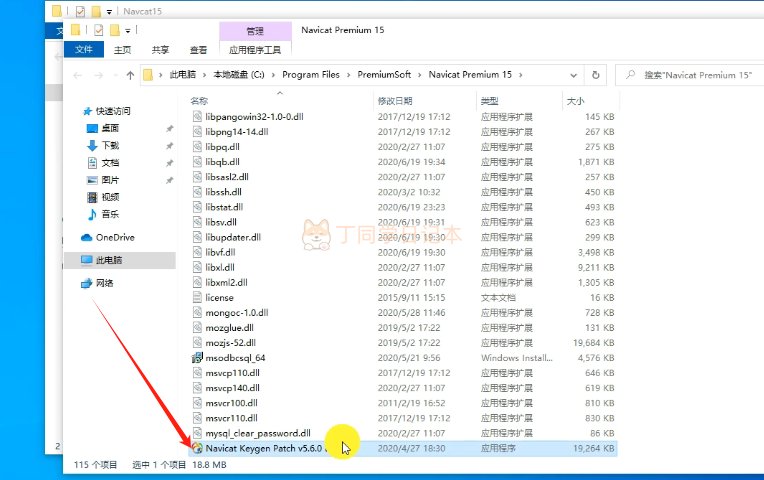Click quick access toolbar properties checkmark icon
The width and height of the screenshot is (764, 480).
point(98,30)
